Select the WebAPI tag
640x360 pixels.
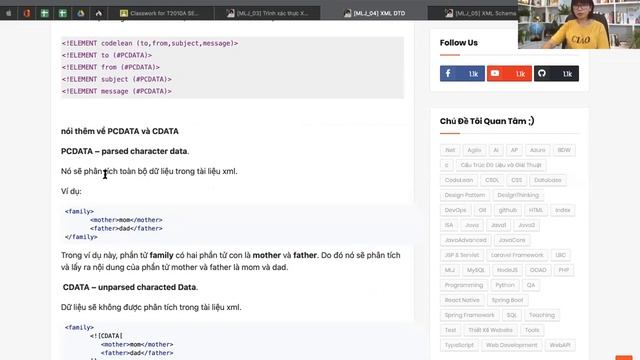(560, 345)
